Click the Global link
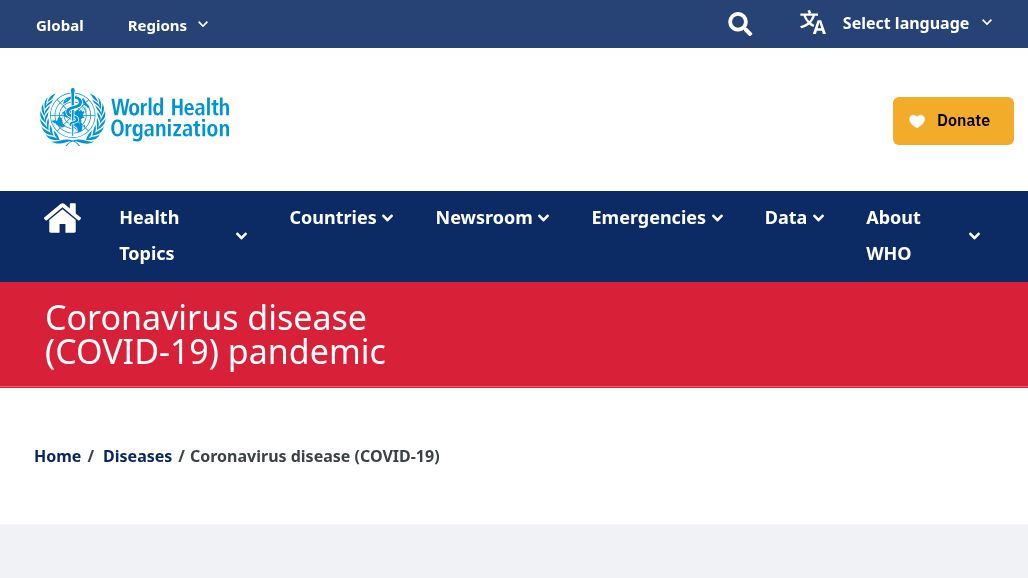The width and height of the screenshot is (1028, 578). [x=60, y=26]
